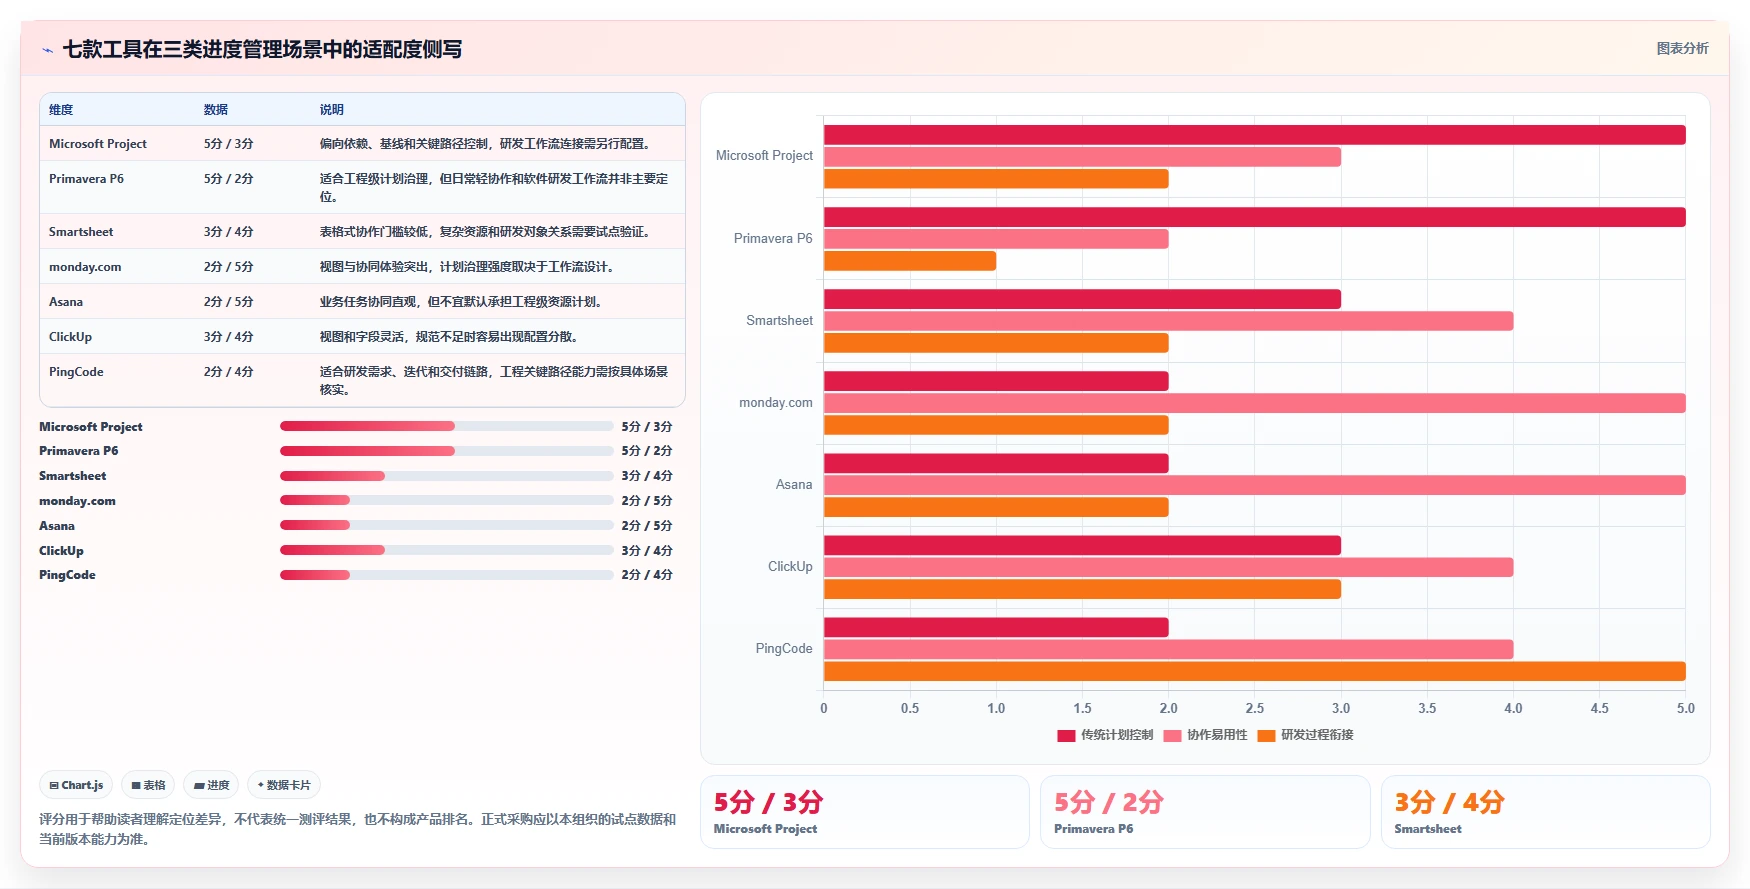Click the 2.5 tick on the chart x-axis
This screenshot has width=1750, height=889.
click(1255, 708)
